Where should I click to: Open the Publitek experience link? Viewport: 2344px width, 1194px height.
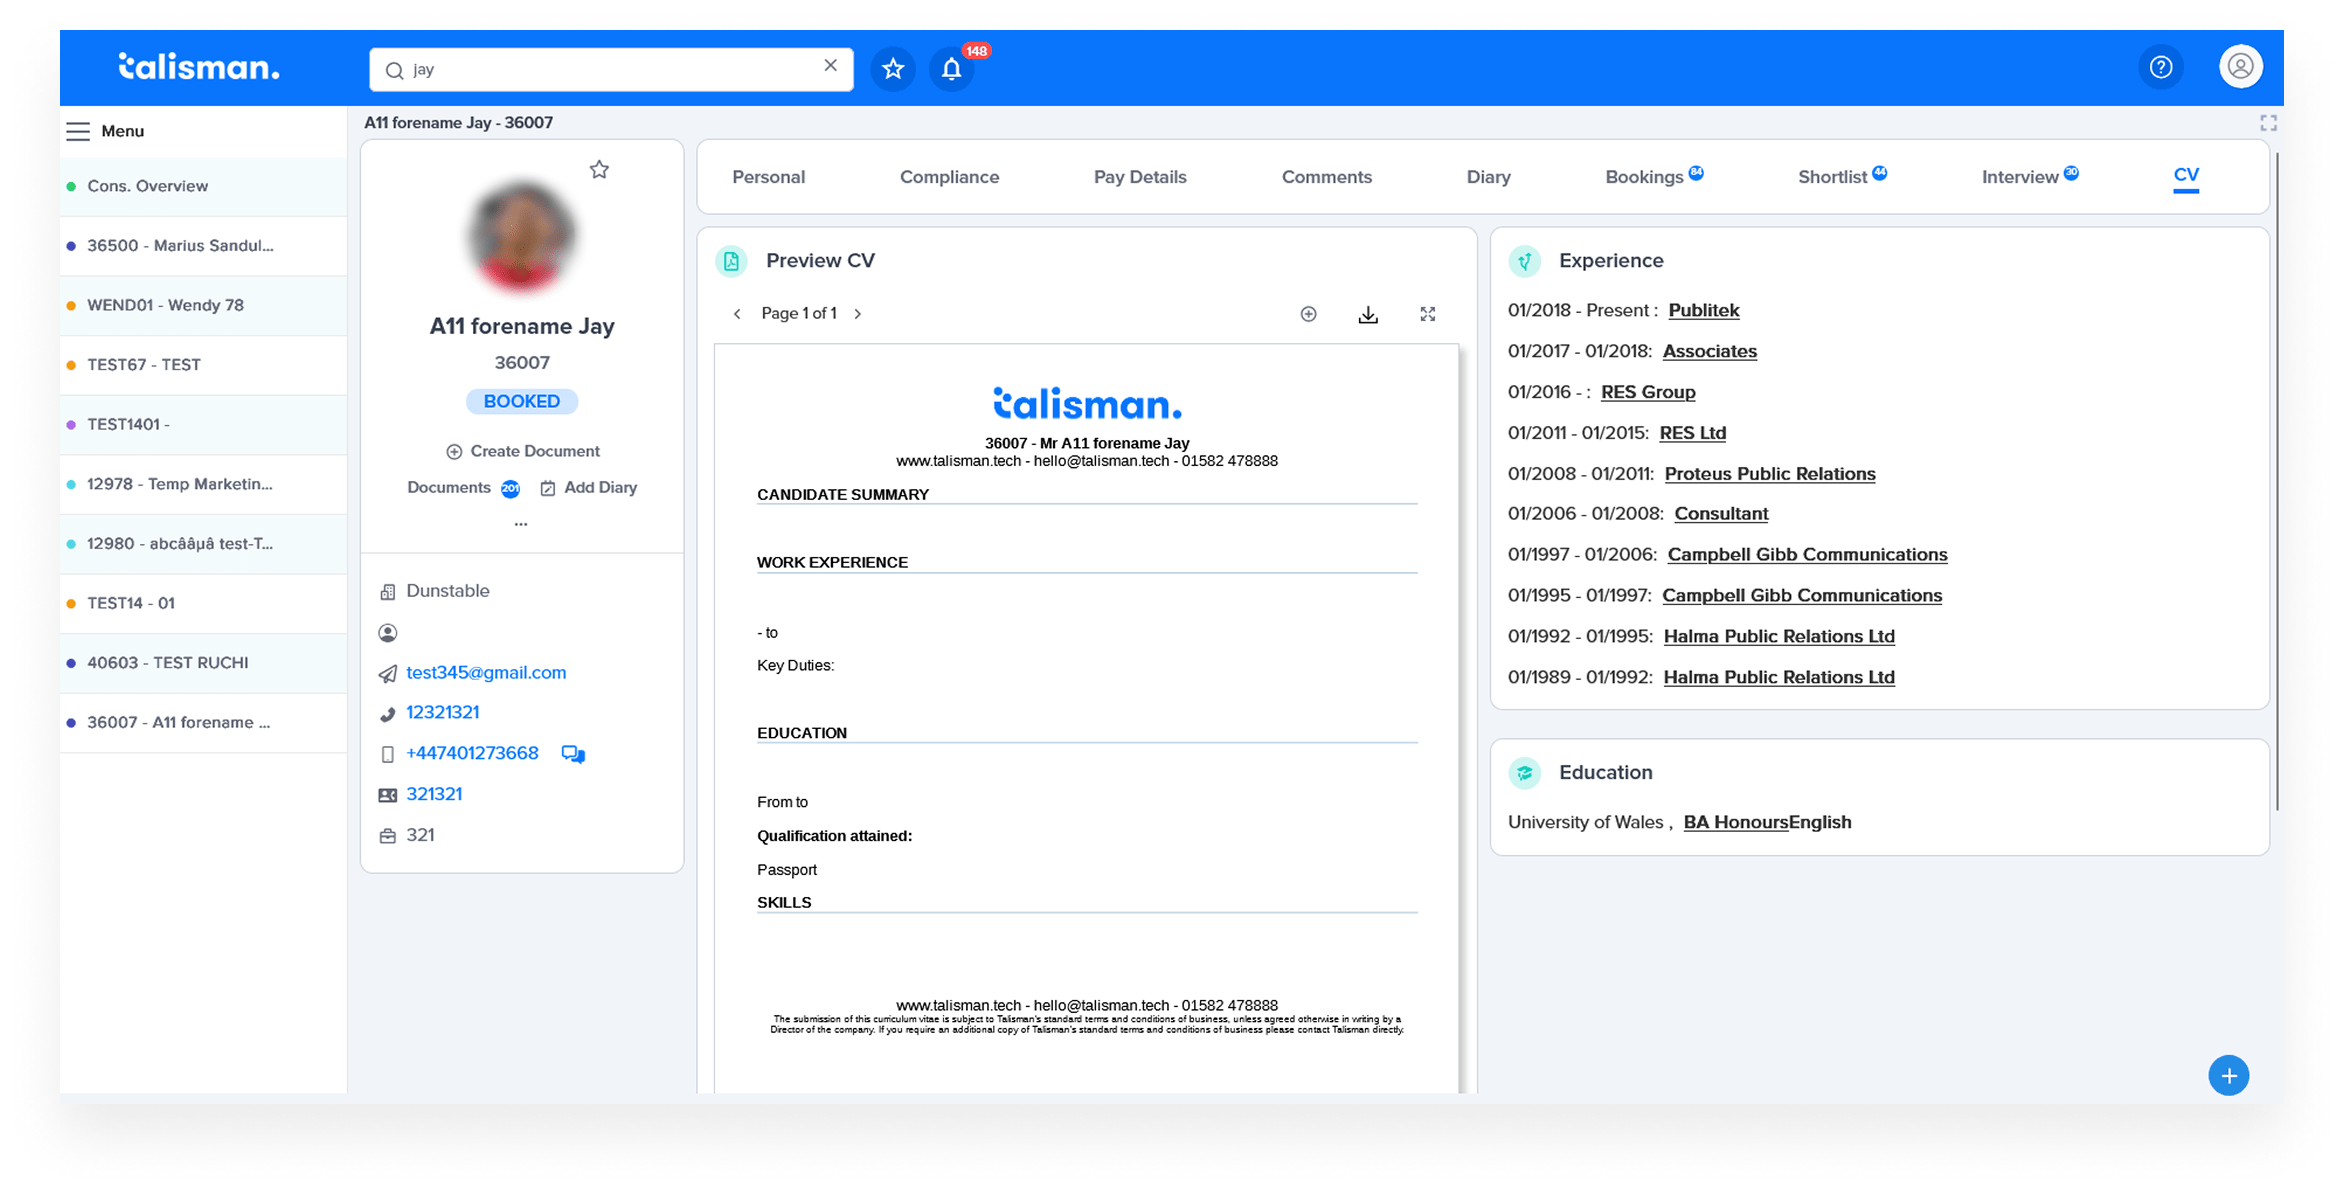(1703, 310)
